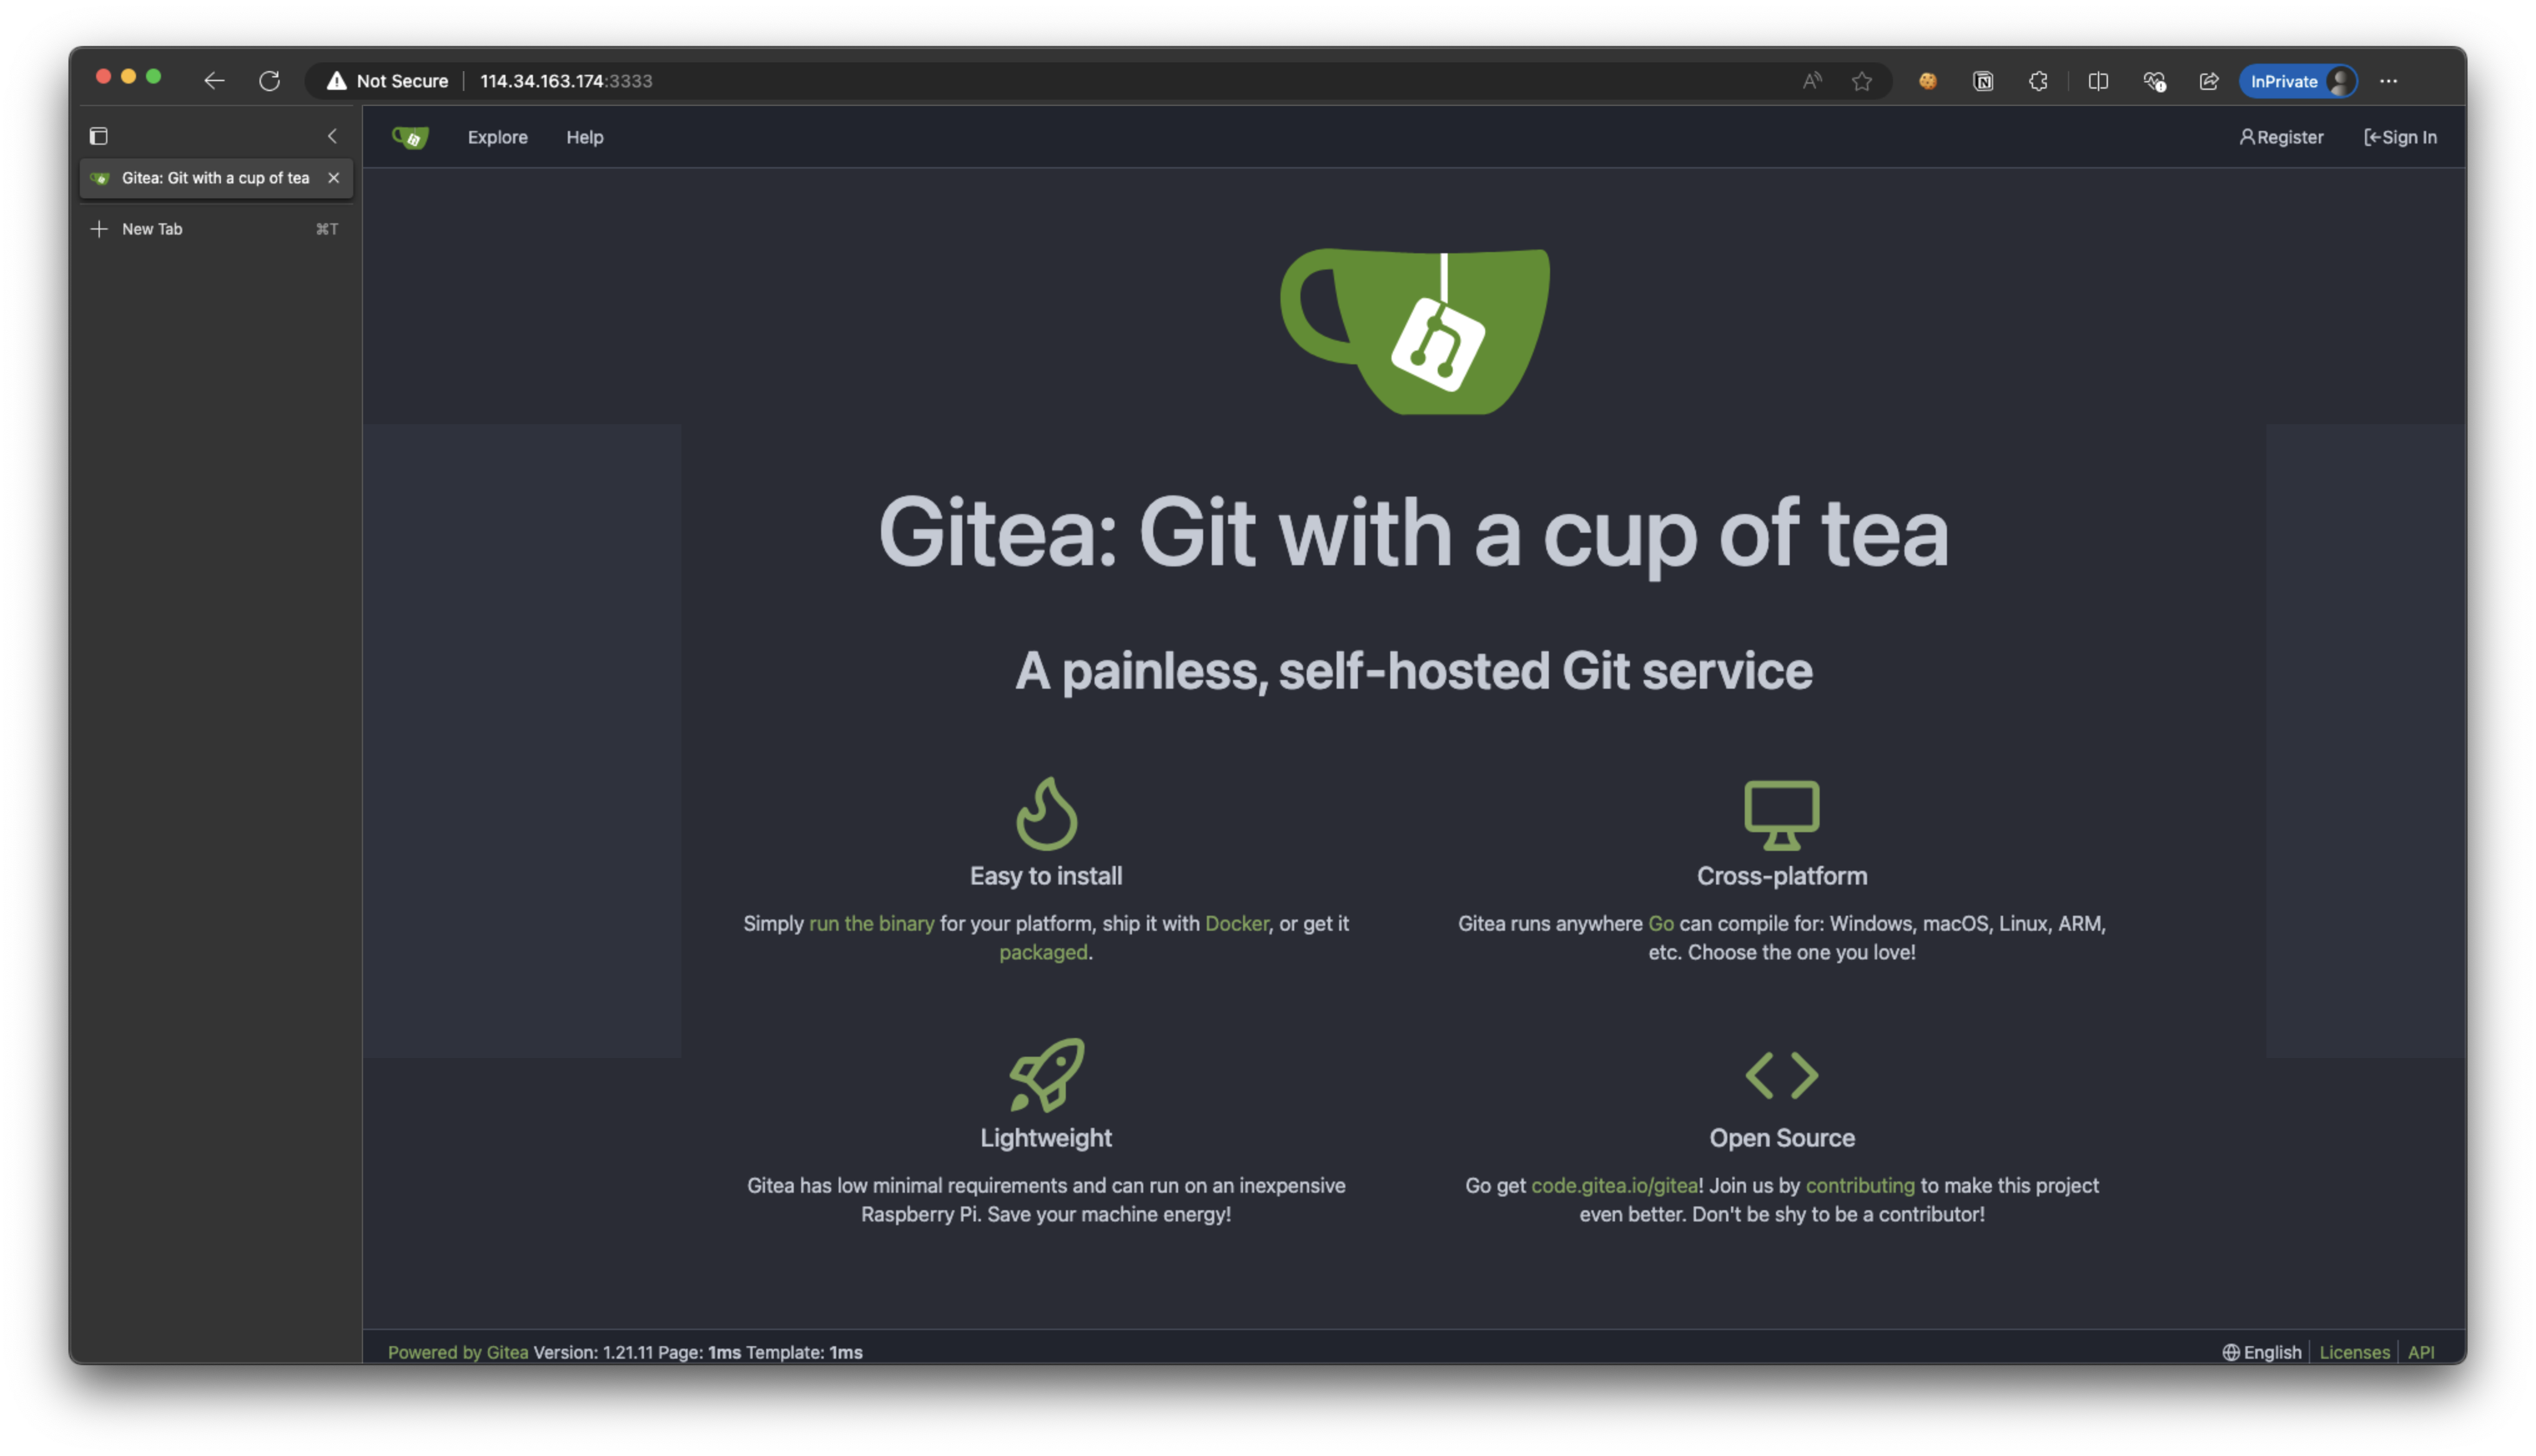Open the Notion extension icon
The width and height of the screenshot is (2536, 1456).
pyautogui.click(x=1983, y=81)
